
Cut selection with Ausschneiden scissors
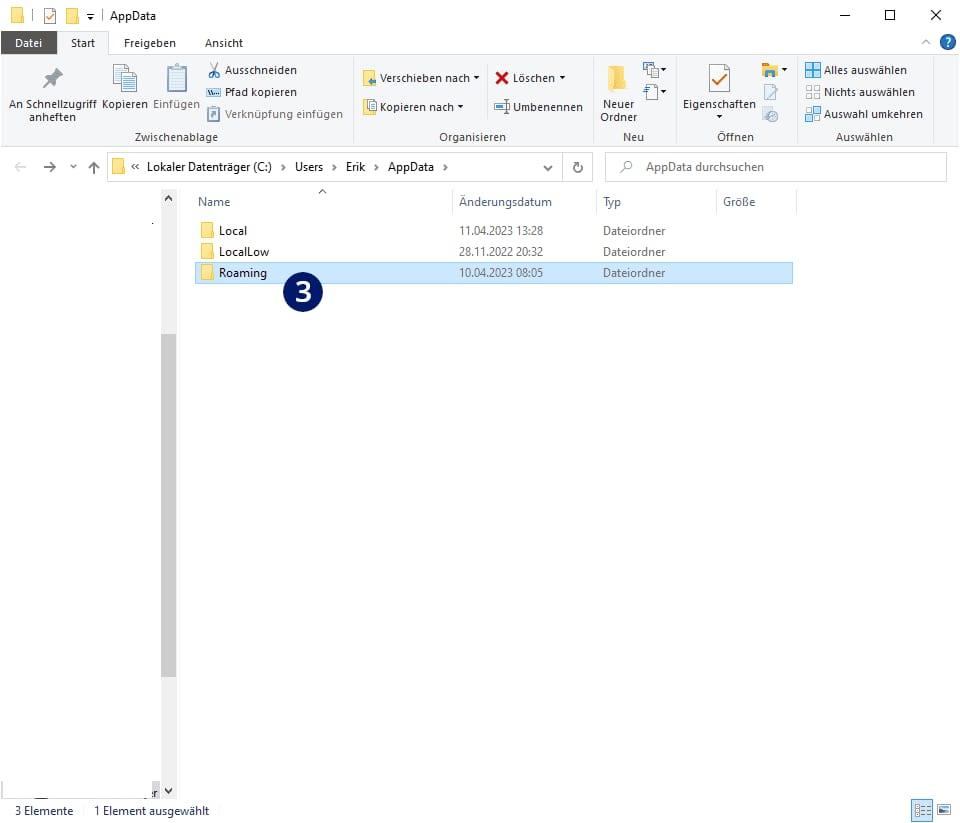[252, 70]
